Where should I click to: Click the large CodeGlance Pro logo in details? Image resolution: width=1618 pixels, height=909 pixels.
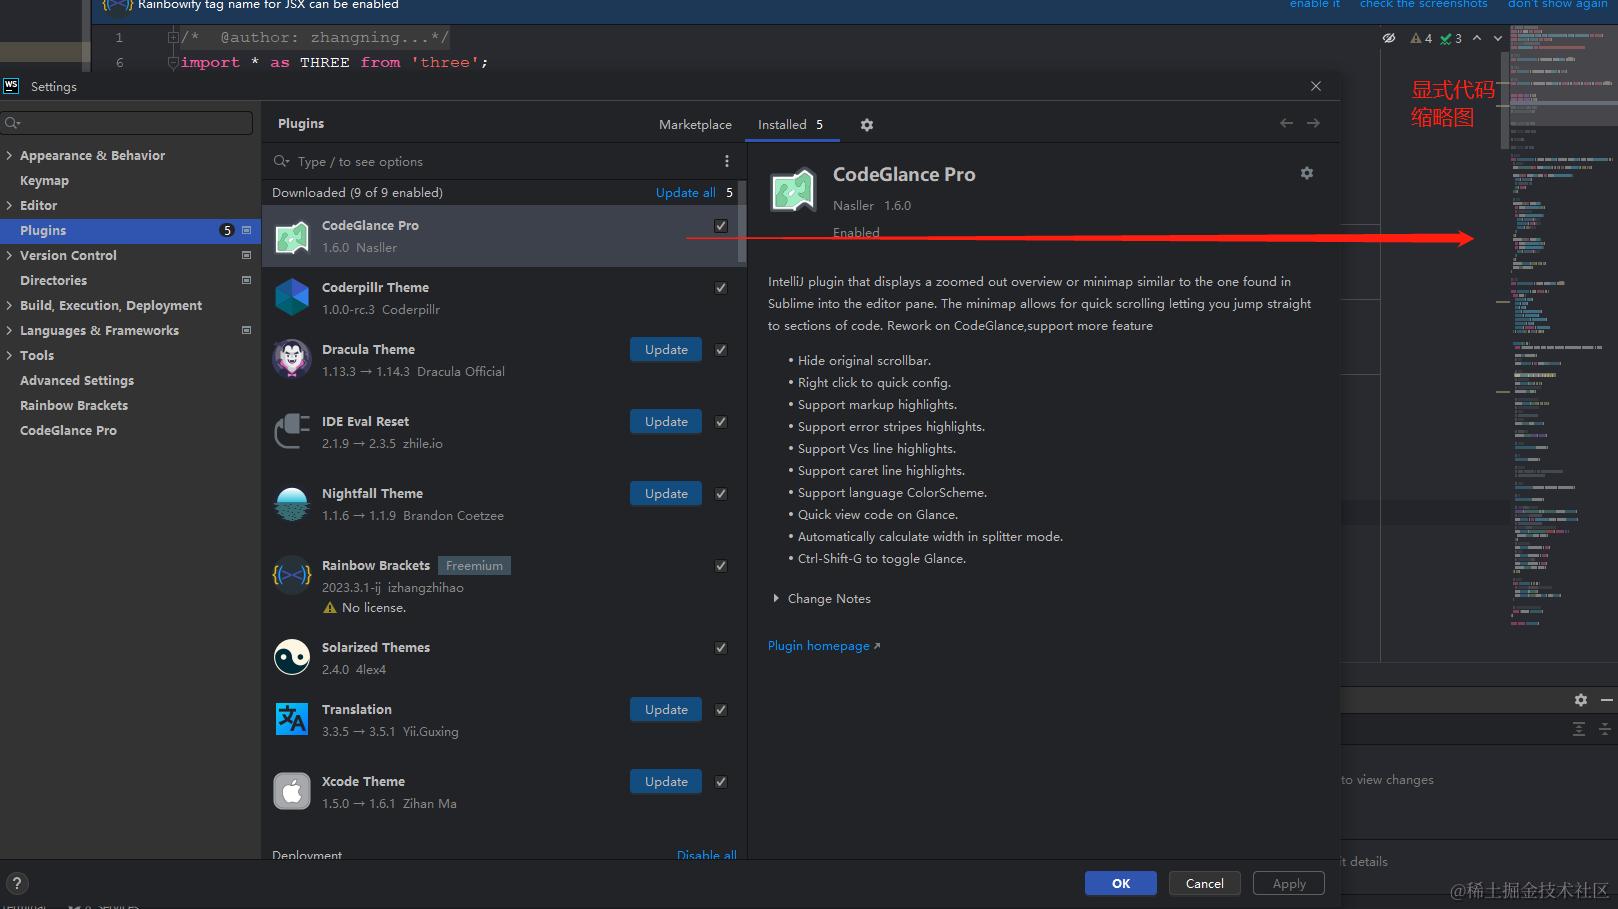tap(793, 190)
